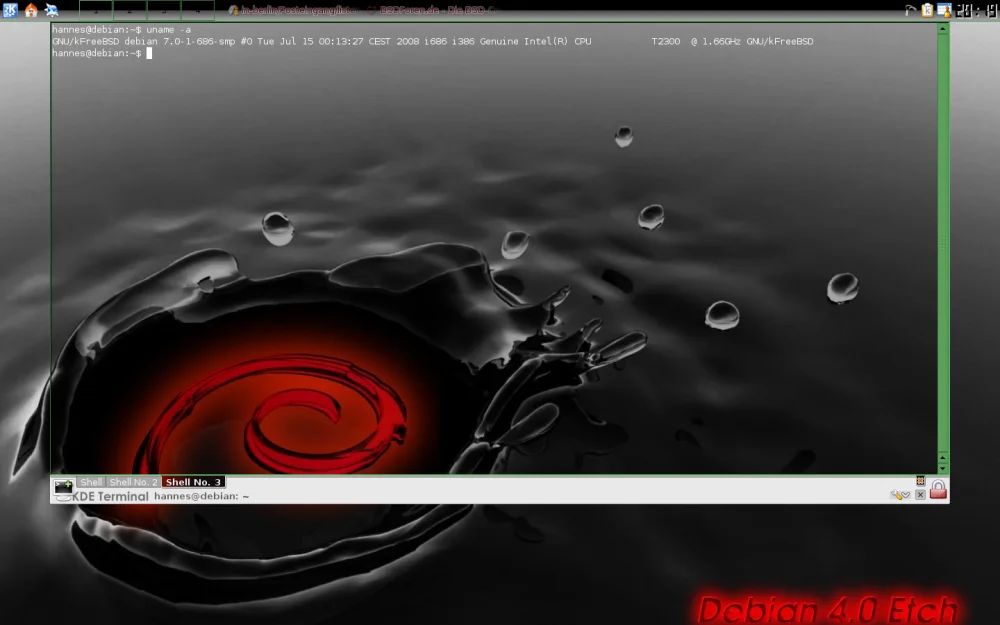
Task: Open the KOrganizer reminder tray icon
Action: pos(945,10)
